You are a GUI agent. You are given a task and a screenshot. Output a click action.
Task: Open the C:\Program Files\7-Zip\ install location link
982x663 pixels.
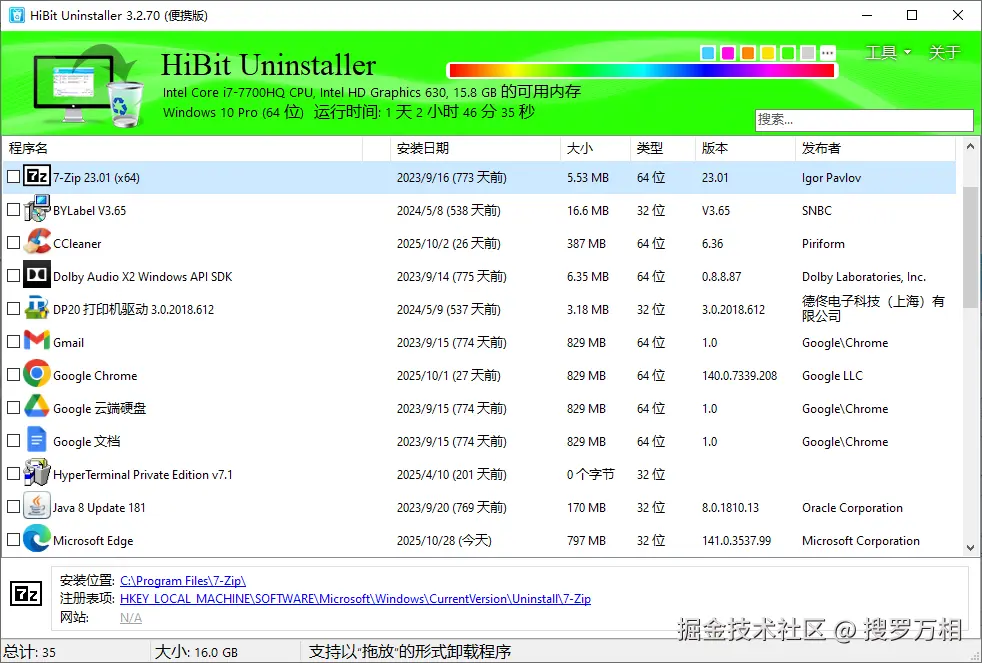[183, 581]
